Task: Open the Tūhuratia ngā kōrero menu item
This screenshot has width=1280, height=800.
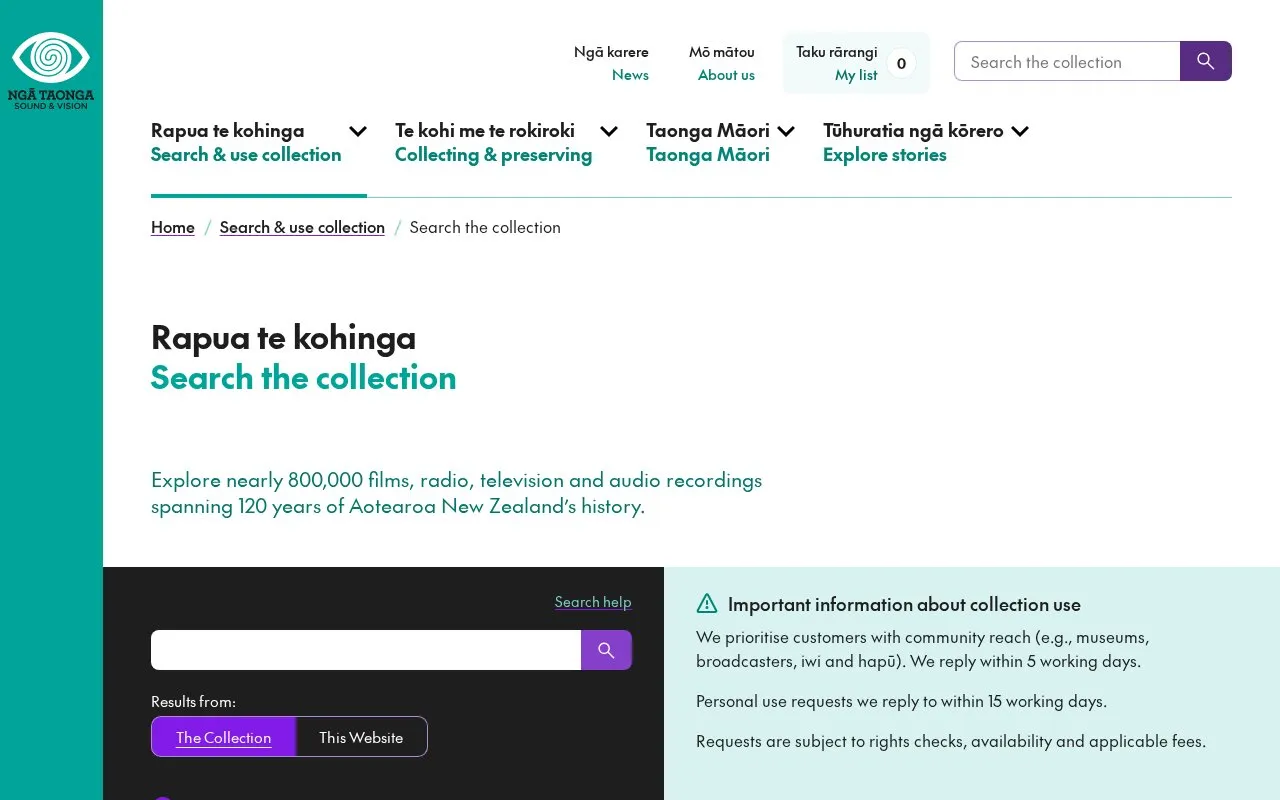Action: click(913, 142)
